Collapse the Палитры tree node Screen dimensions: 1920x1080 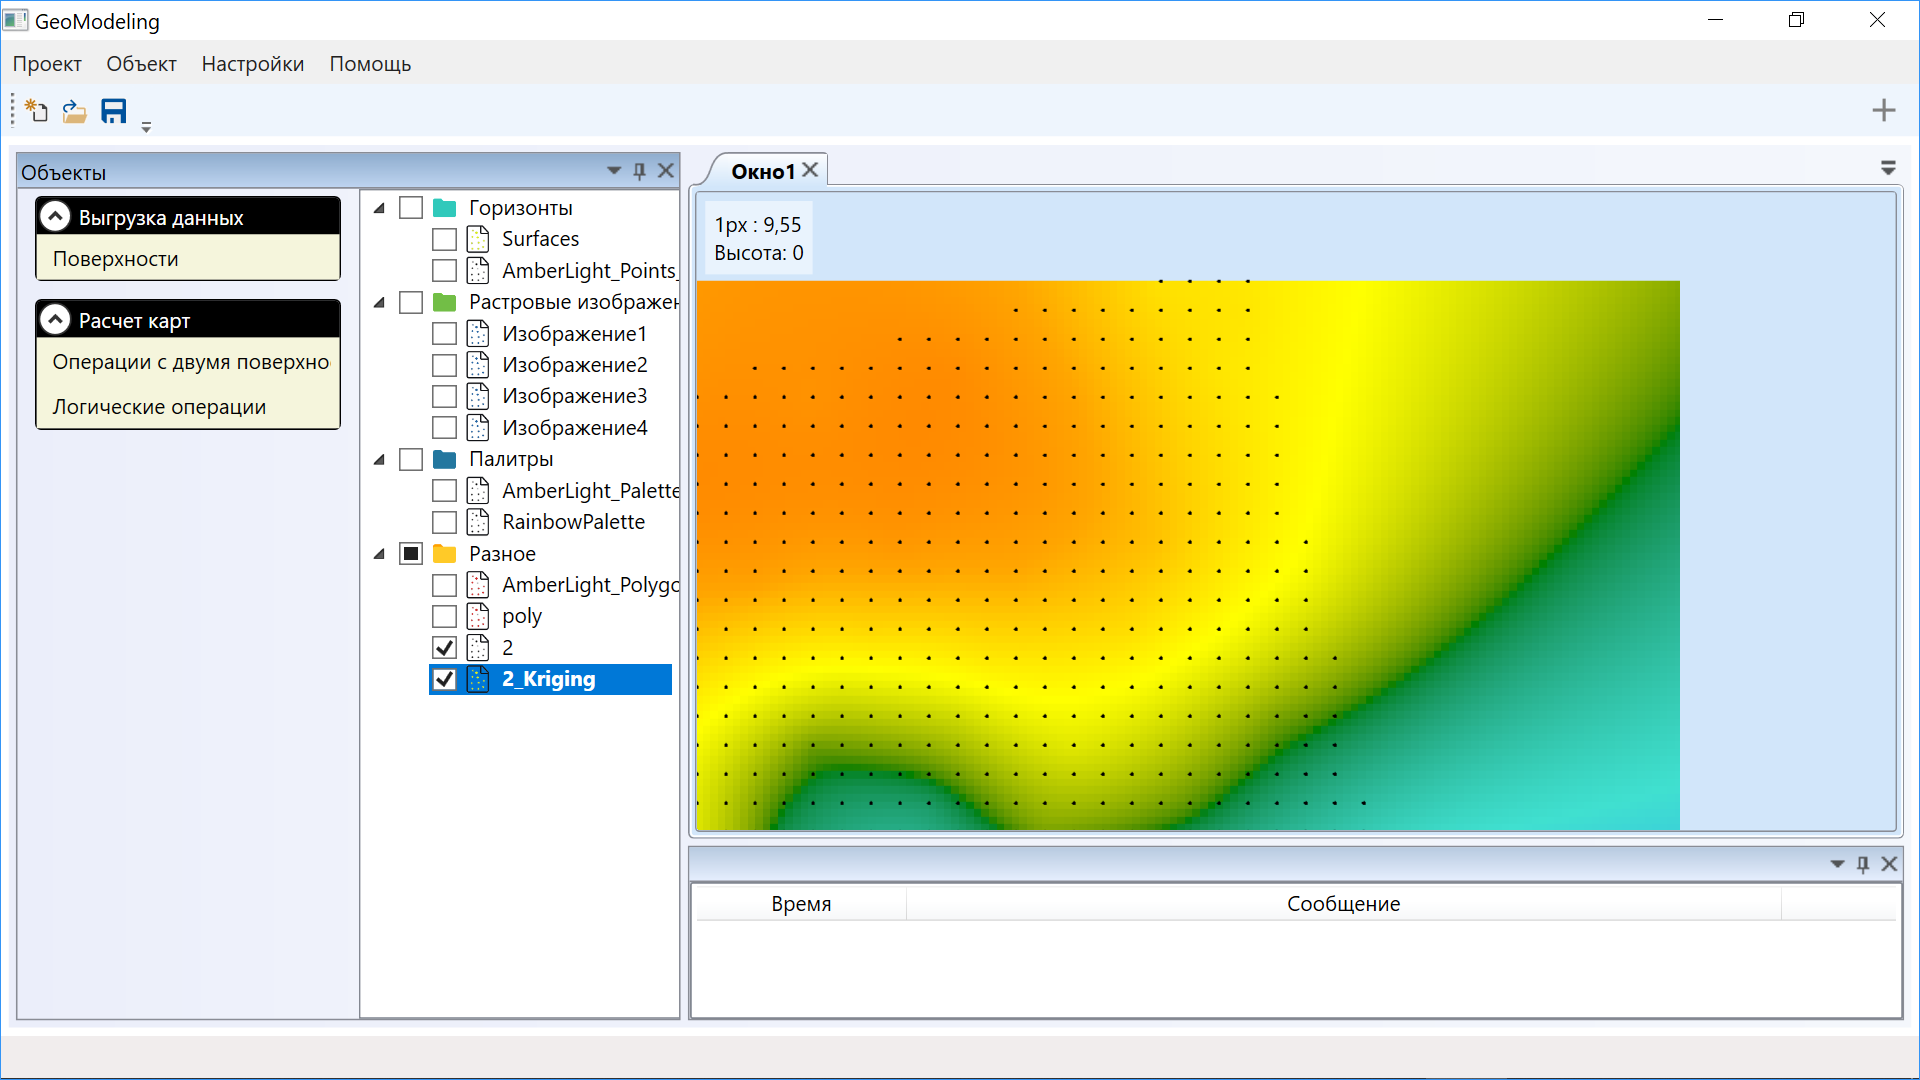[x=380, y=459]
